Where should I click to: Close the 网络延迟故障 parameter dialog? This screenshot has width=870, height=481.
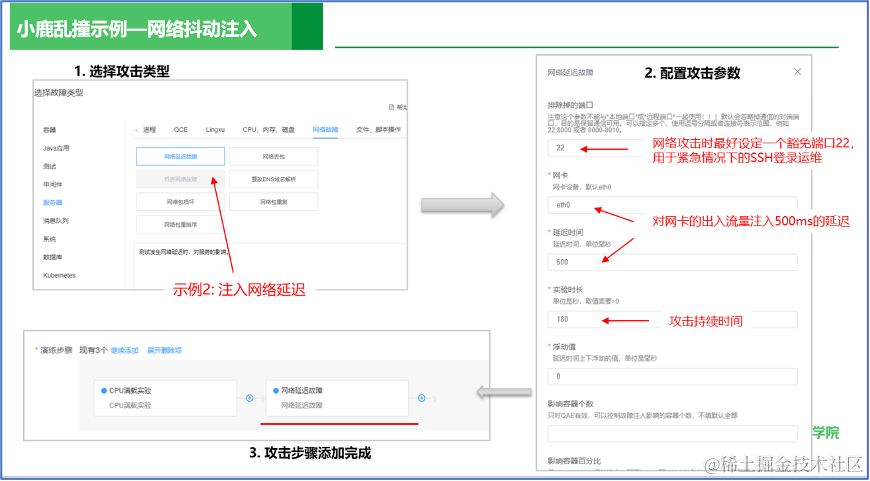[x=797, y=72]
